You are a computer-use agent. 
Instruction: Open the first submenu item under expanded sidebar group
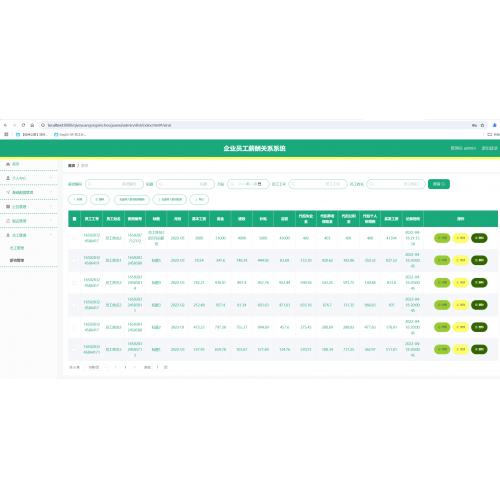(17, 248)
